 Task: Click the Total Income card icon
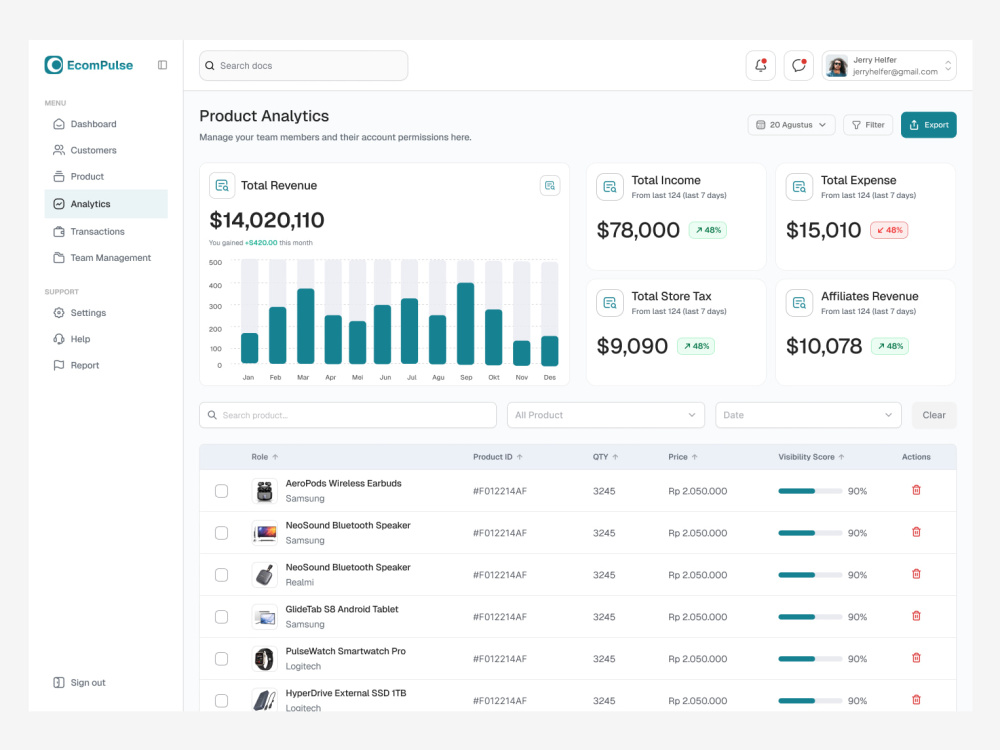[610, 187]
